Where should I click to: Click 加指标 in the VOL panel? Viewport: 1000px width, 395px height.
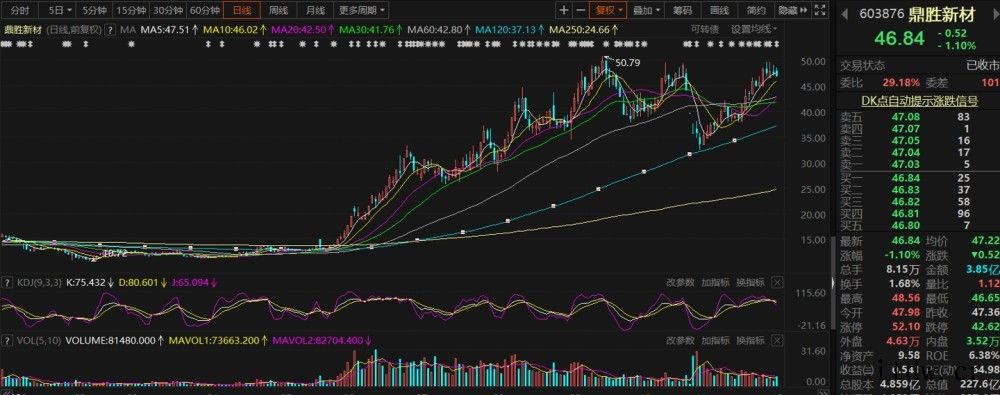coord(715,341)
